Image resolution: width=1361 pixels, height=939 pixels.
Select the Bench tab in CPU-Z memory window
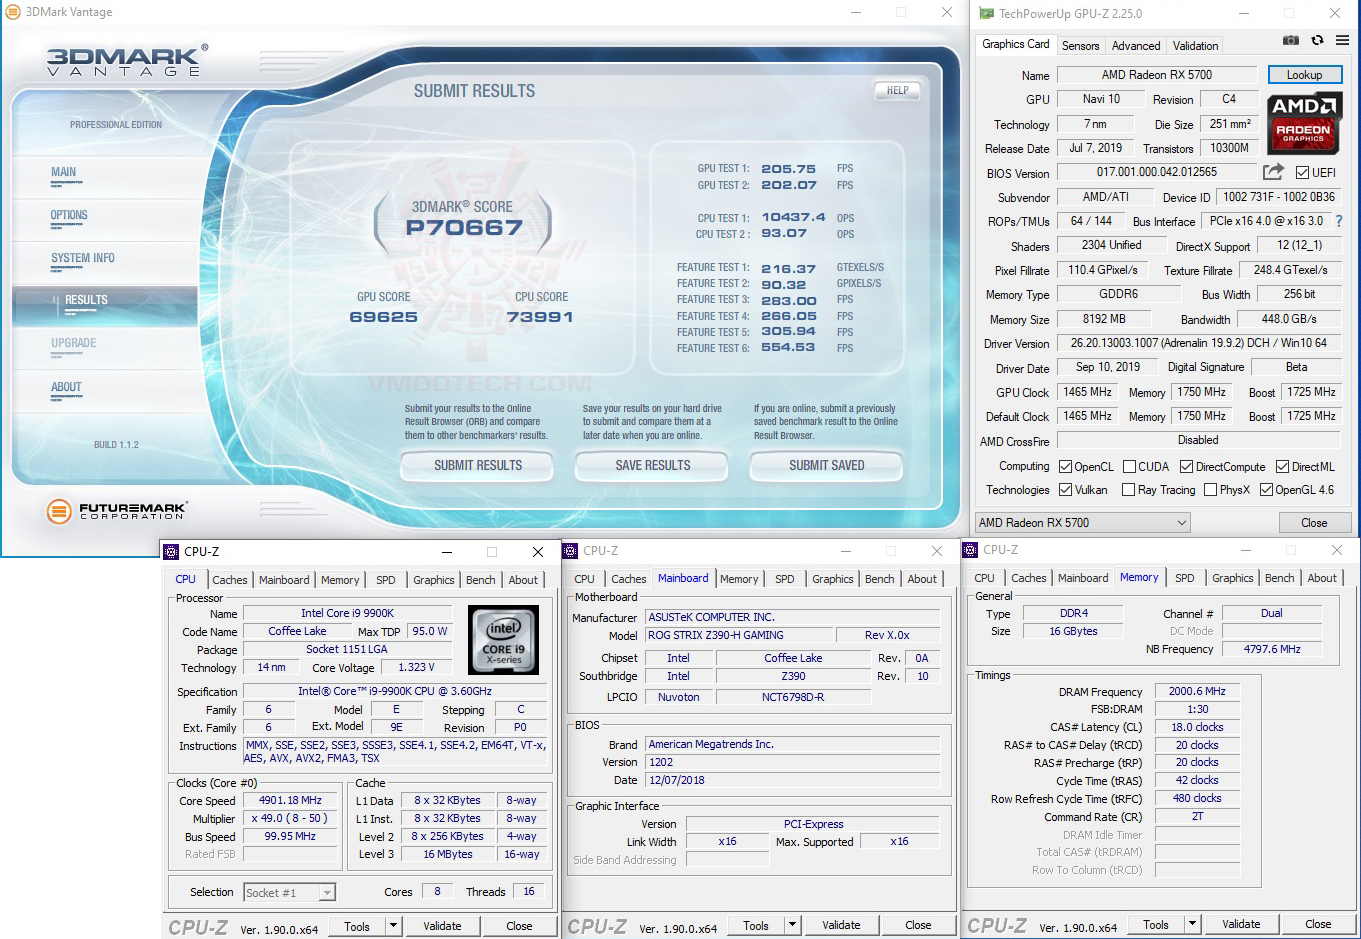pos(1279,578)
